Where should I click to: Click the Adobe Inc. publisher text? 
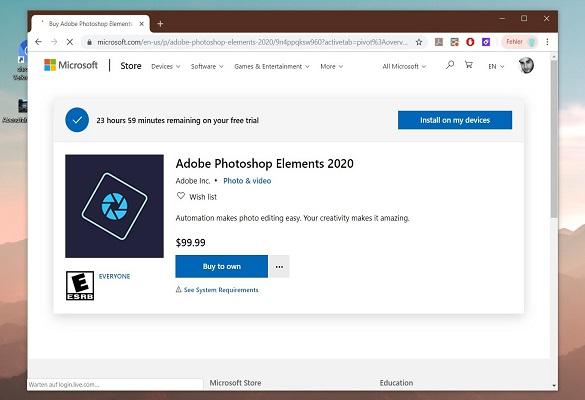(x=193, y=181)
